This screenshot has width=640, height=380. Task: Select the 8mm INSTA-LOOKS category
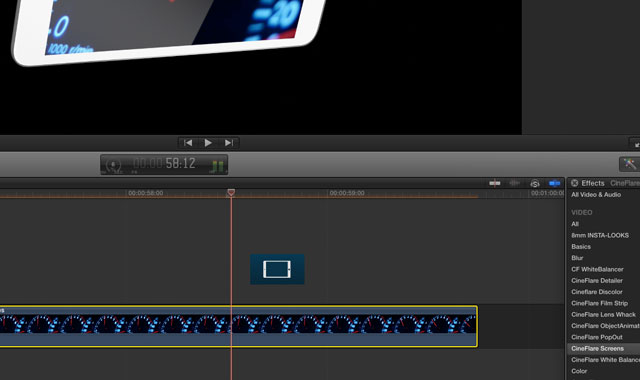pos(600,236)
